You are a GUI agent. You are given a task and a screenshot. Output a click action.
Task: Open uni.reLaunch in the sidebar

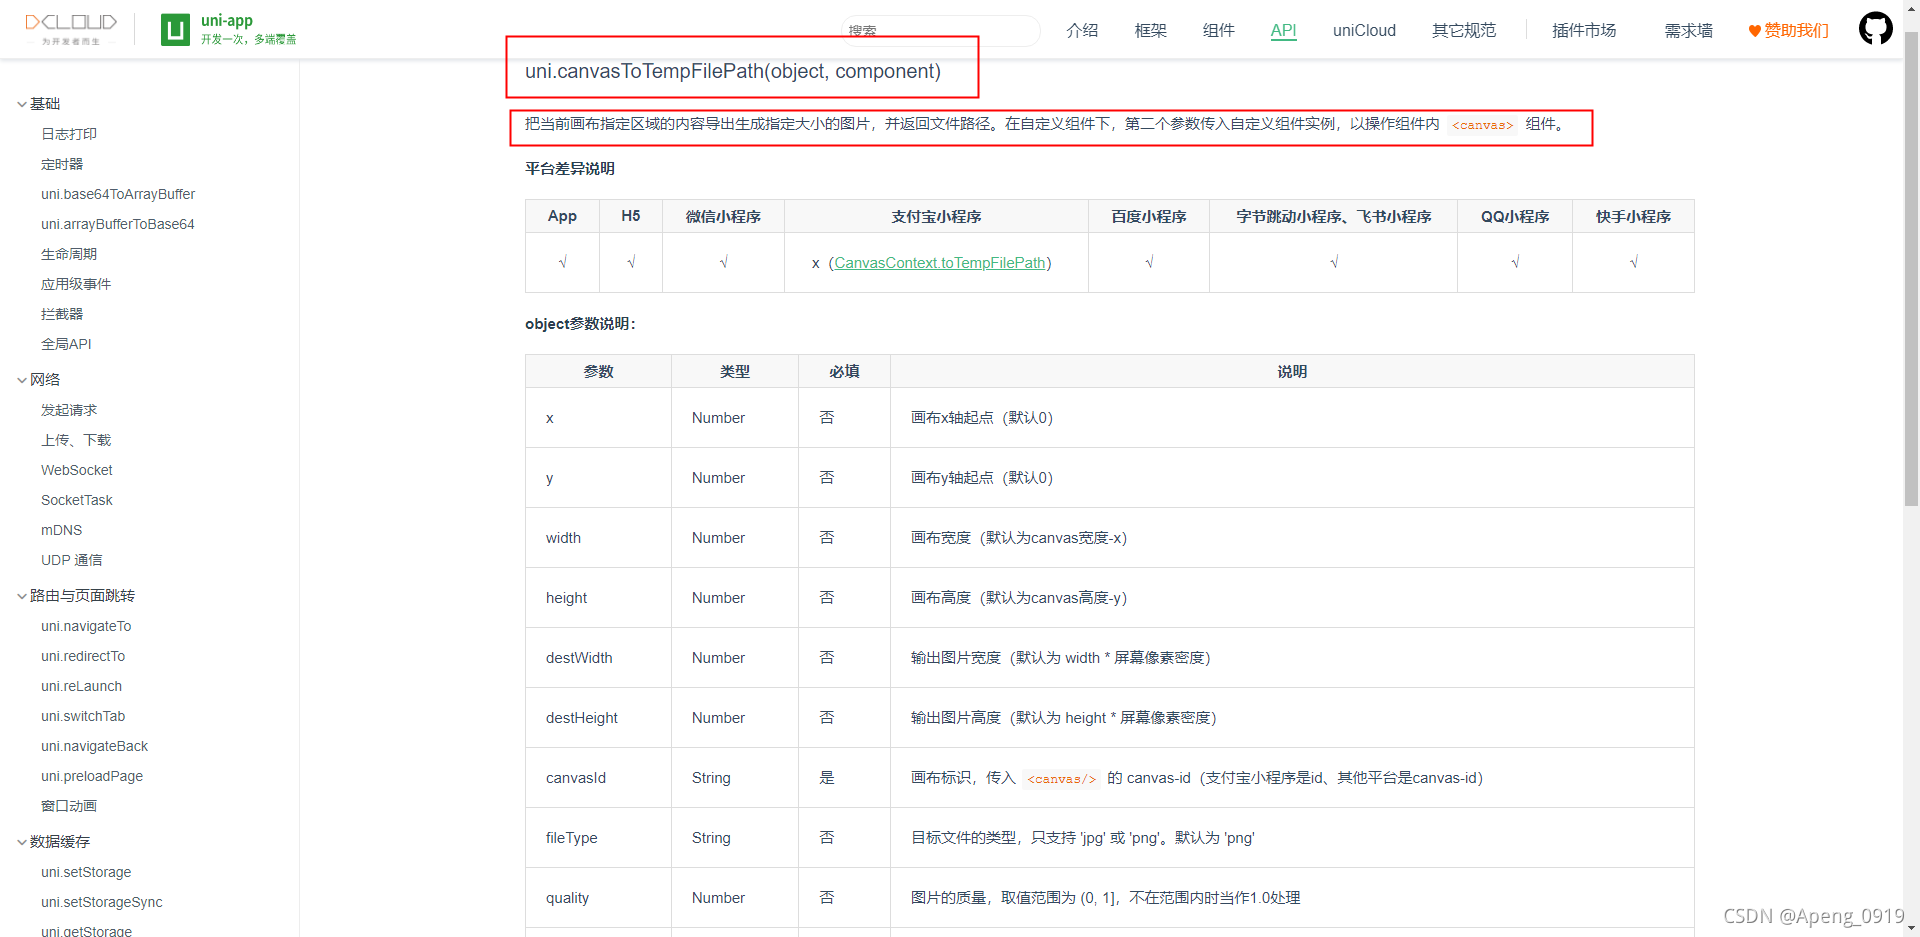coord(81,686)
